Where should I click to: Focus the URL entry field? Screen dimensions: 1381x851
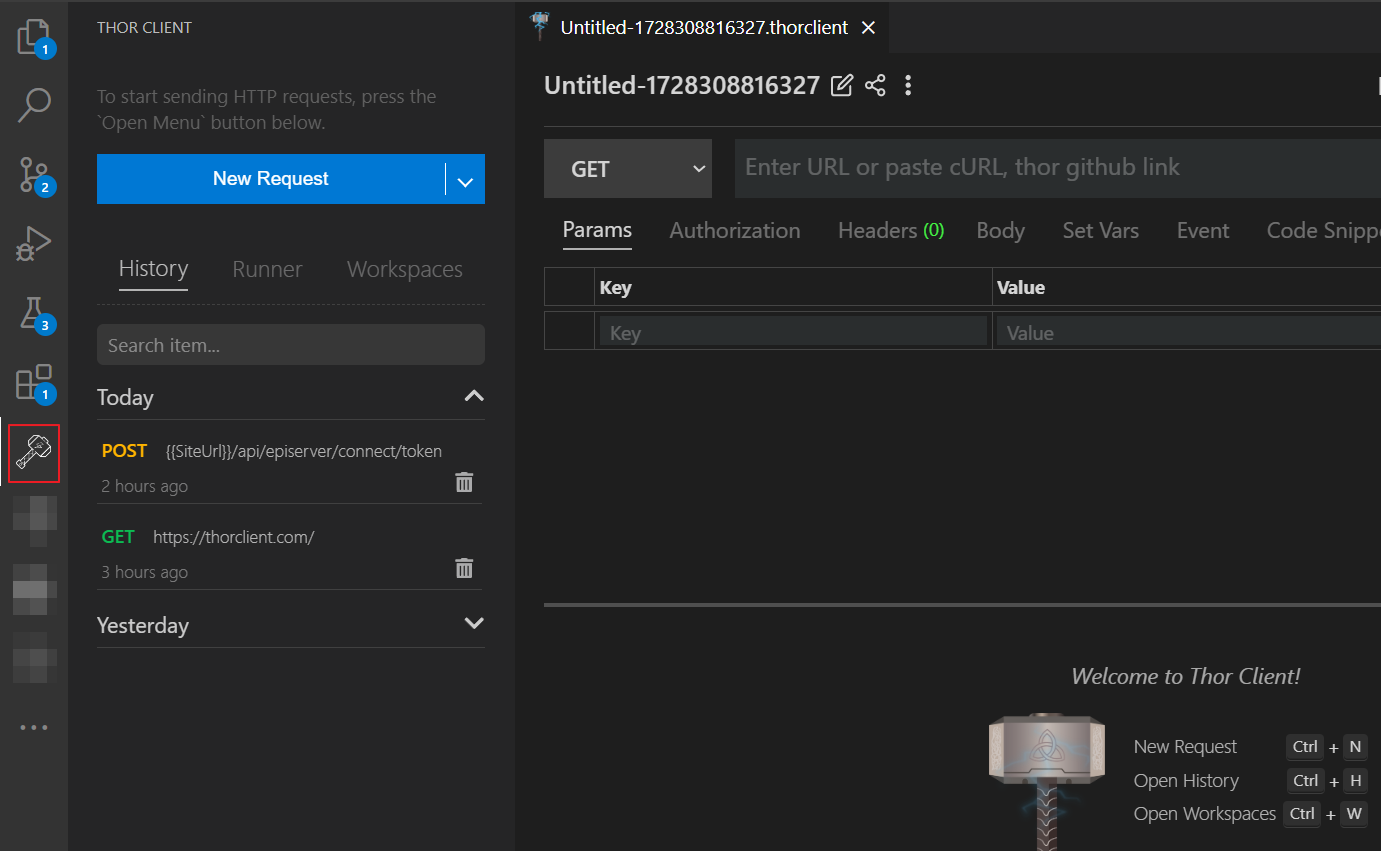tap(1057, 168)
